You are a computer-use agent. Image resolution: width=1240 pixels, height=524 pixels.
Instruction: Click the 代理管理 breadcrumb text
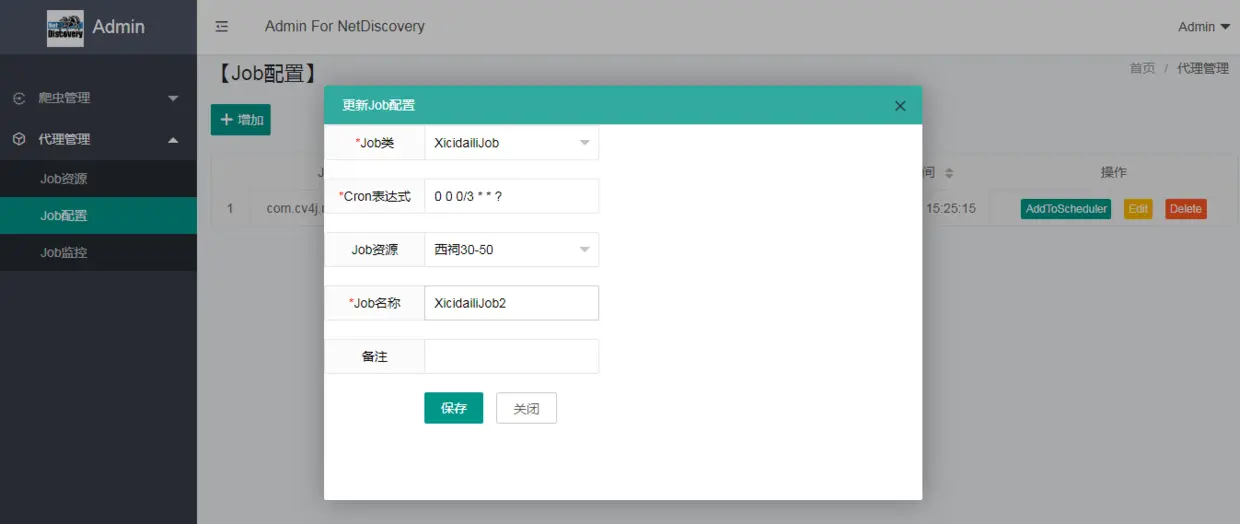tap(1203, 68)
